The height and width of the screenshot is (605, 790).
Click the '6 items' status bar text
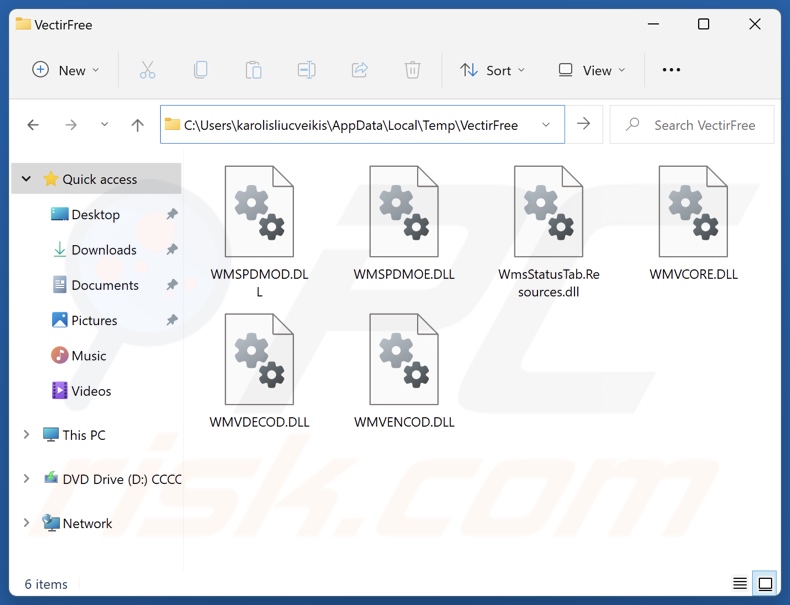pyautogui.click(x=46, y=584)
